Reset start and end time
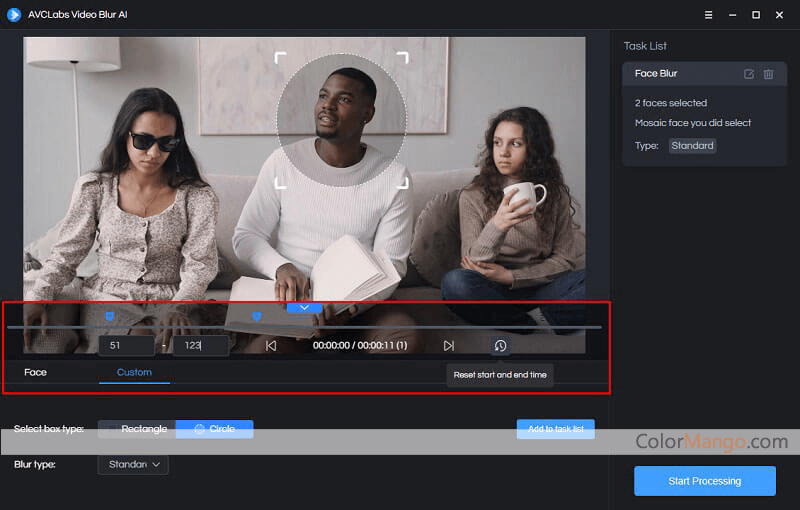 point(500,346)
